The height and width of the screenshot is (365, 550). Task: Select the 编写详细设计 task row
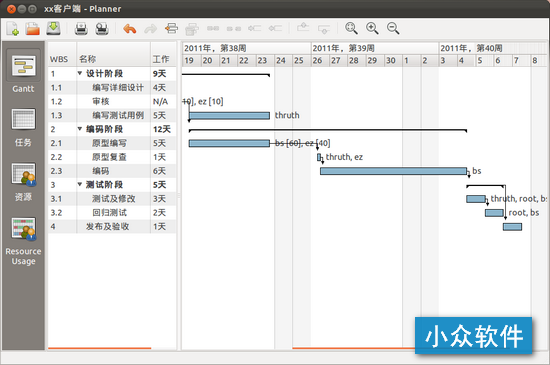tap(112, 88)
